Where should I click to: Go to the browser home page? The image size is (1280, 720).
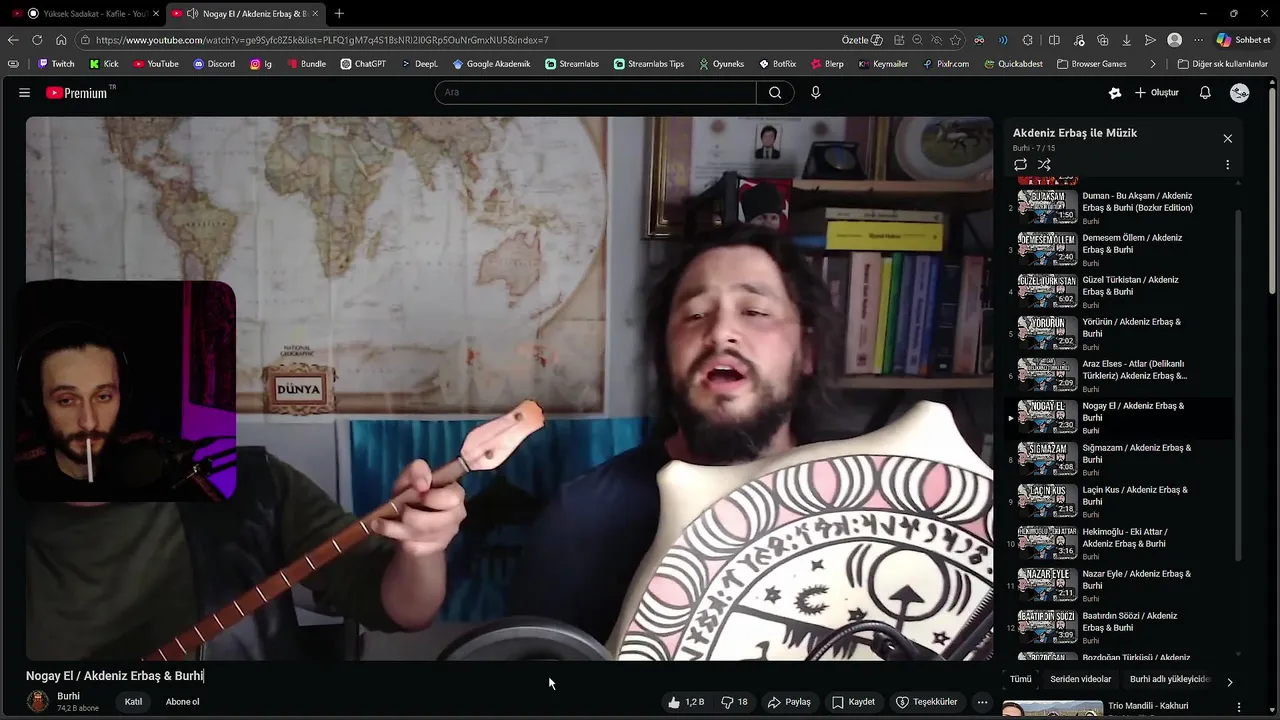(61, 40)
